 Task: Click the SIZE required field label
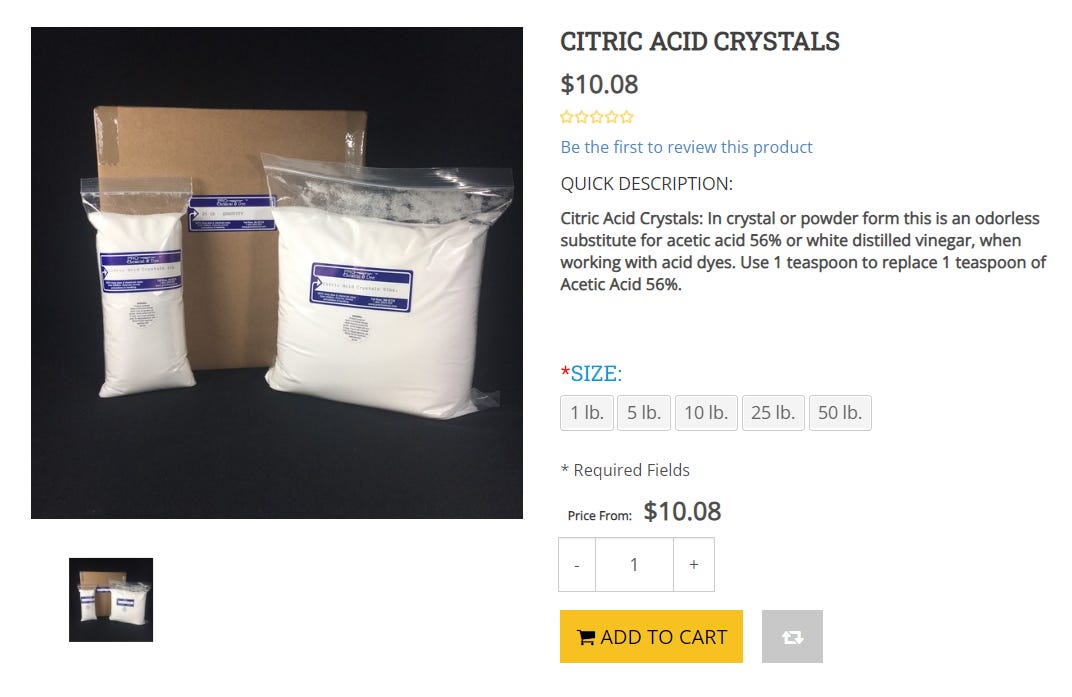pos(595,374)
